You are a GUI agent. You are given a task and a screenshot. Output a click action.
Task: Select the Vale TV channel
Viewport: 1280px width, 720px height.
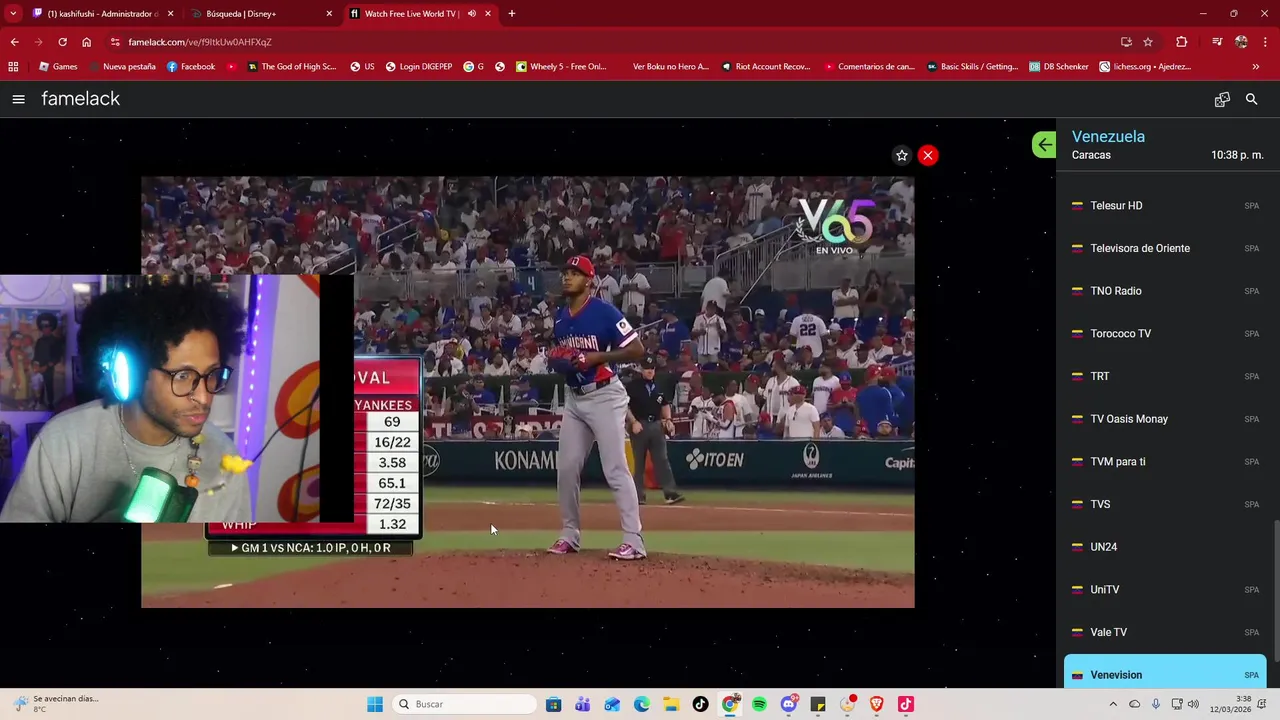tap(1165, 632)
